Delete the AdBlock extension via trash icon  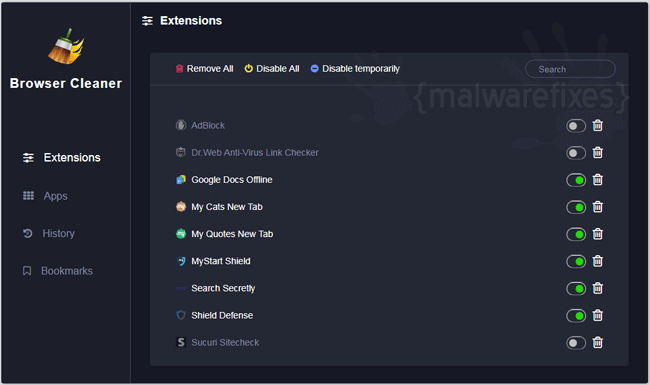click(597, 125)
